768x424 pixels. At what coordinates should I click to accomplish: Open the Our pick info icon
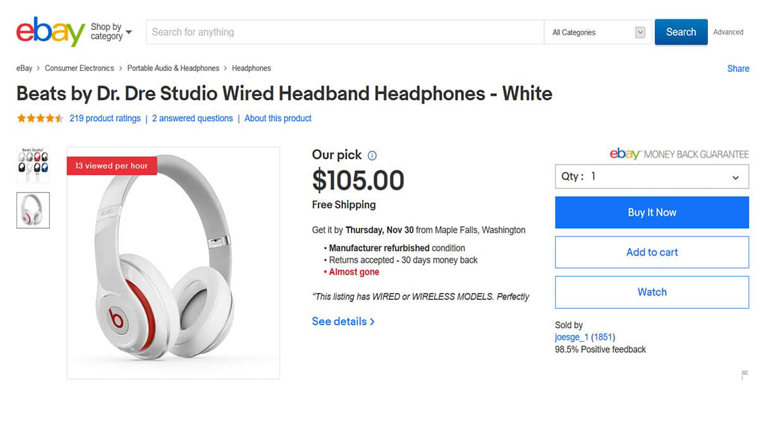[372, 156]
